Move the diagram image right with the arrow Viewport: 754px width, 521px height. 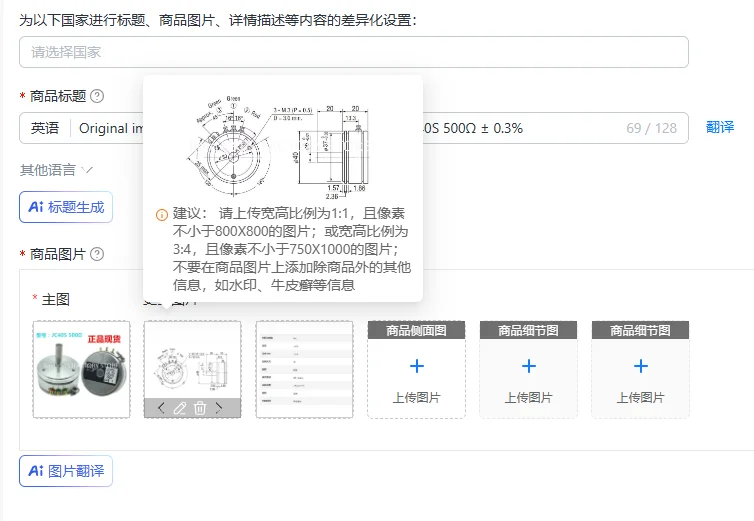point(219,408)
